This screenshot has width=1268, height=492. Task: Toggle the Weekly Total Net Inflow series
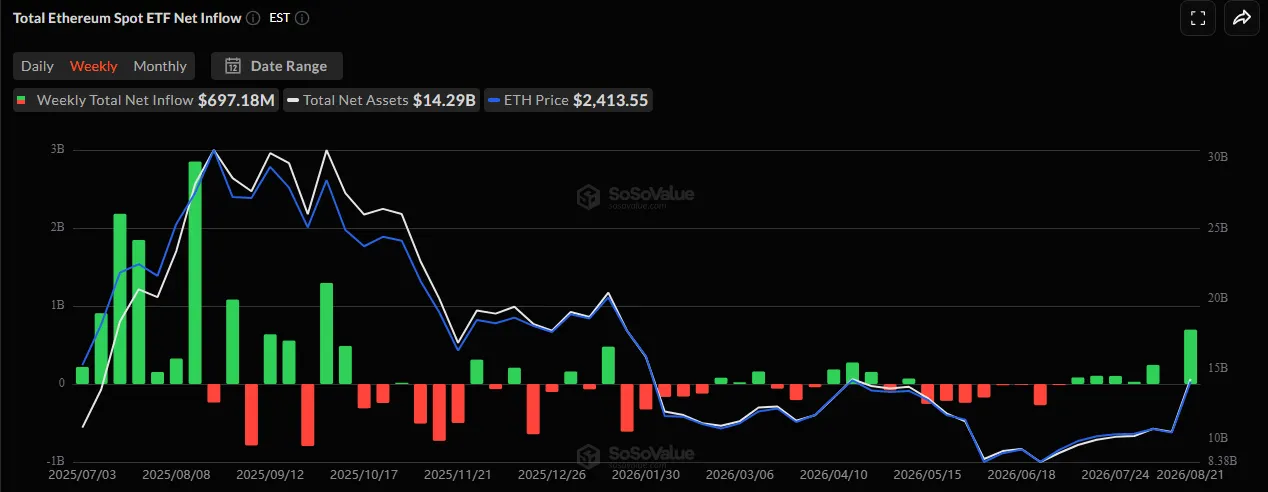[146, 100]
